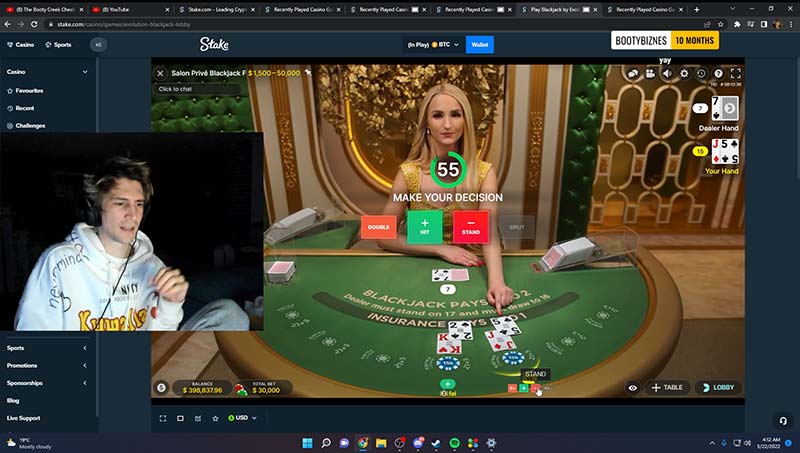The width and height of the screenshot is (800, 453).
Task: Switch to the Sports section
Action: (x=58, y=45)
